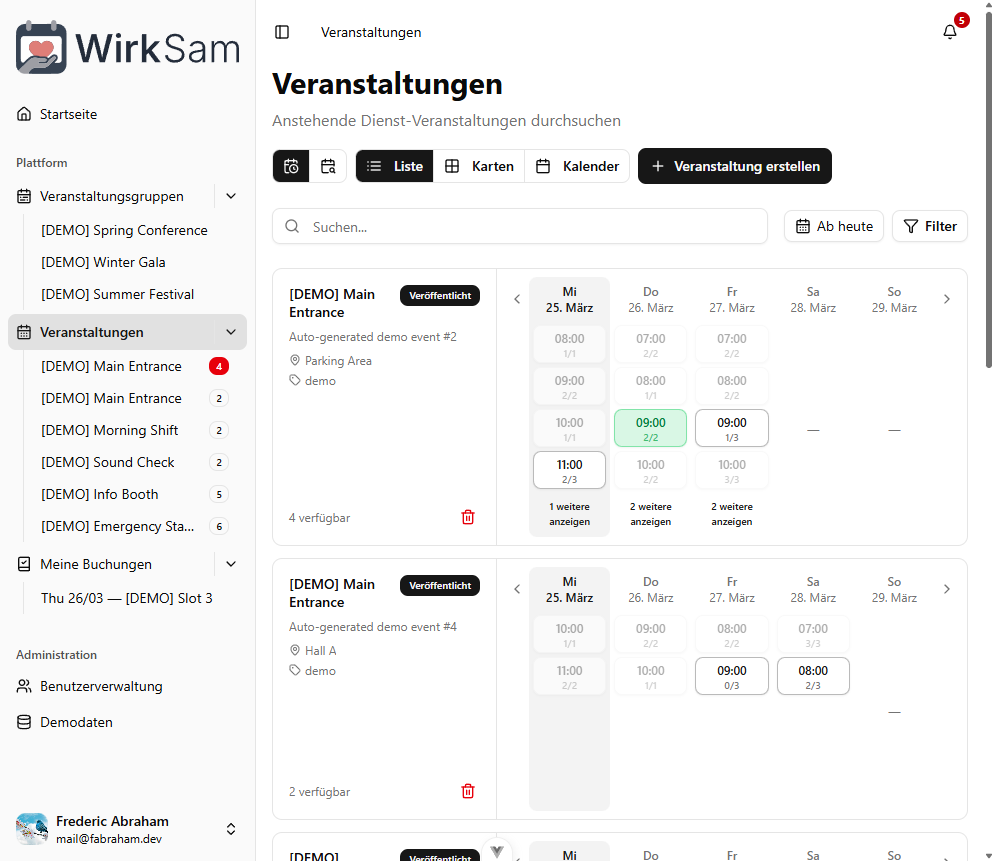Image resolution: width=994 pixels, height=861 pixels.
Task: Go to next days in event #4 card
Action: (947, 589)
